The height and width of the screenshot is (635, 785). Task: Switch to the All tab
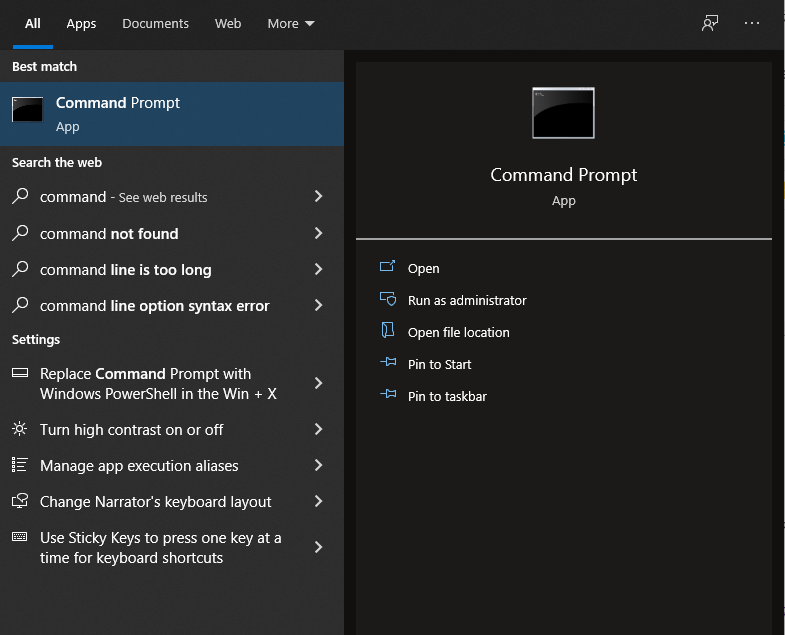coord(33,24)
